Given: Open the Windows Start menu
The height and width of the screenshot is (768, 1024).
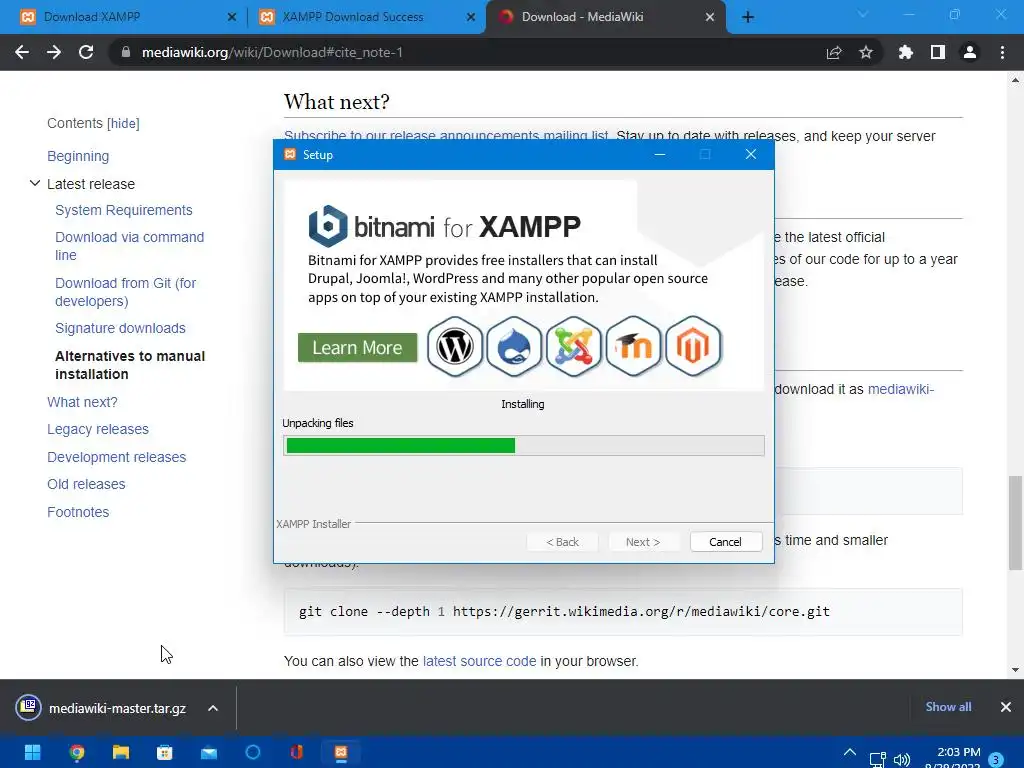Looking at the screenshot, I should 33,752.
